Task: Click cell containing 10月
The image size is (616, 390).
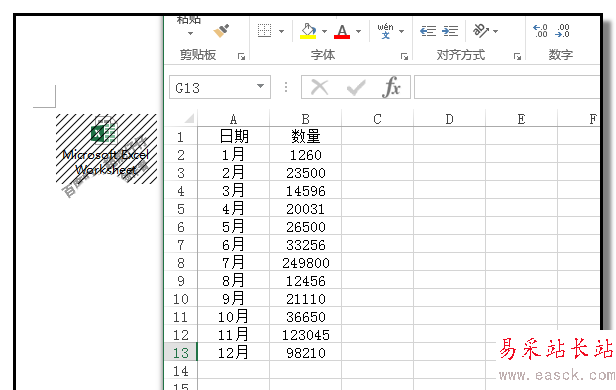Action: pos(233,317)
